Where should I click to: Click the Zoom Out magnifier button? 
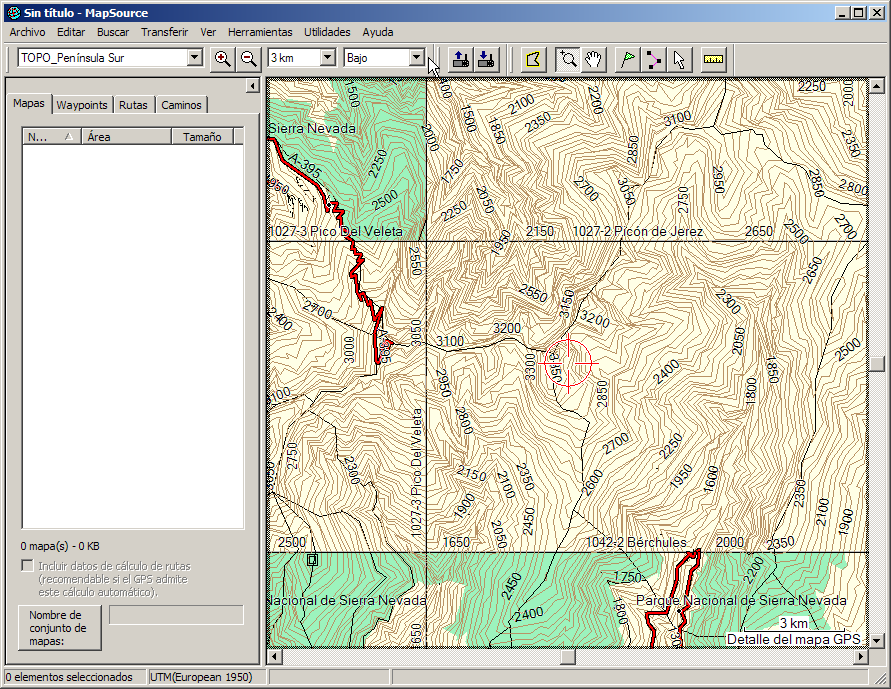click(x=249, y=59)
